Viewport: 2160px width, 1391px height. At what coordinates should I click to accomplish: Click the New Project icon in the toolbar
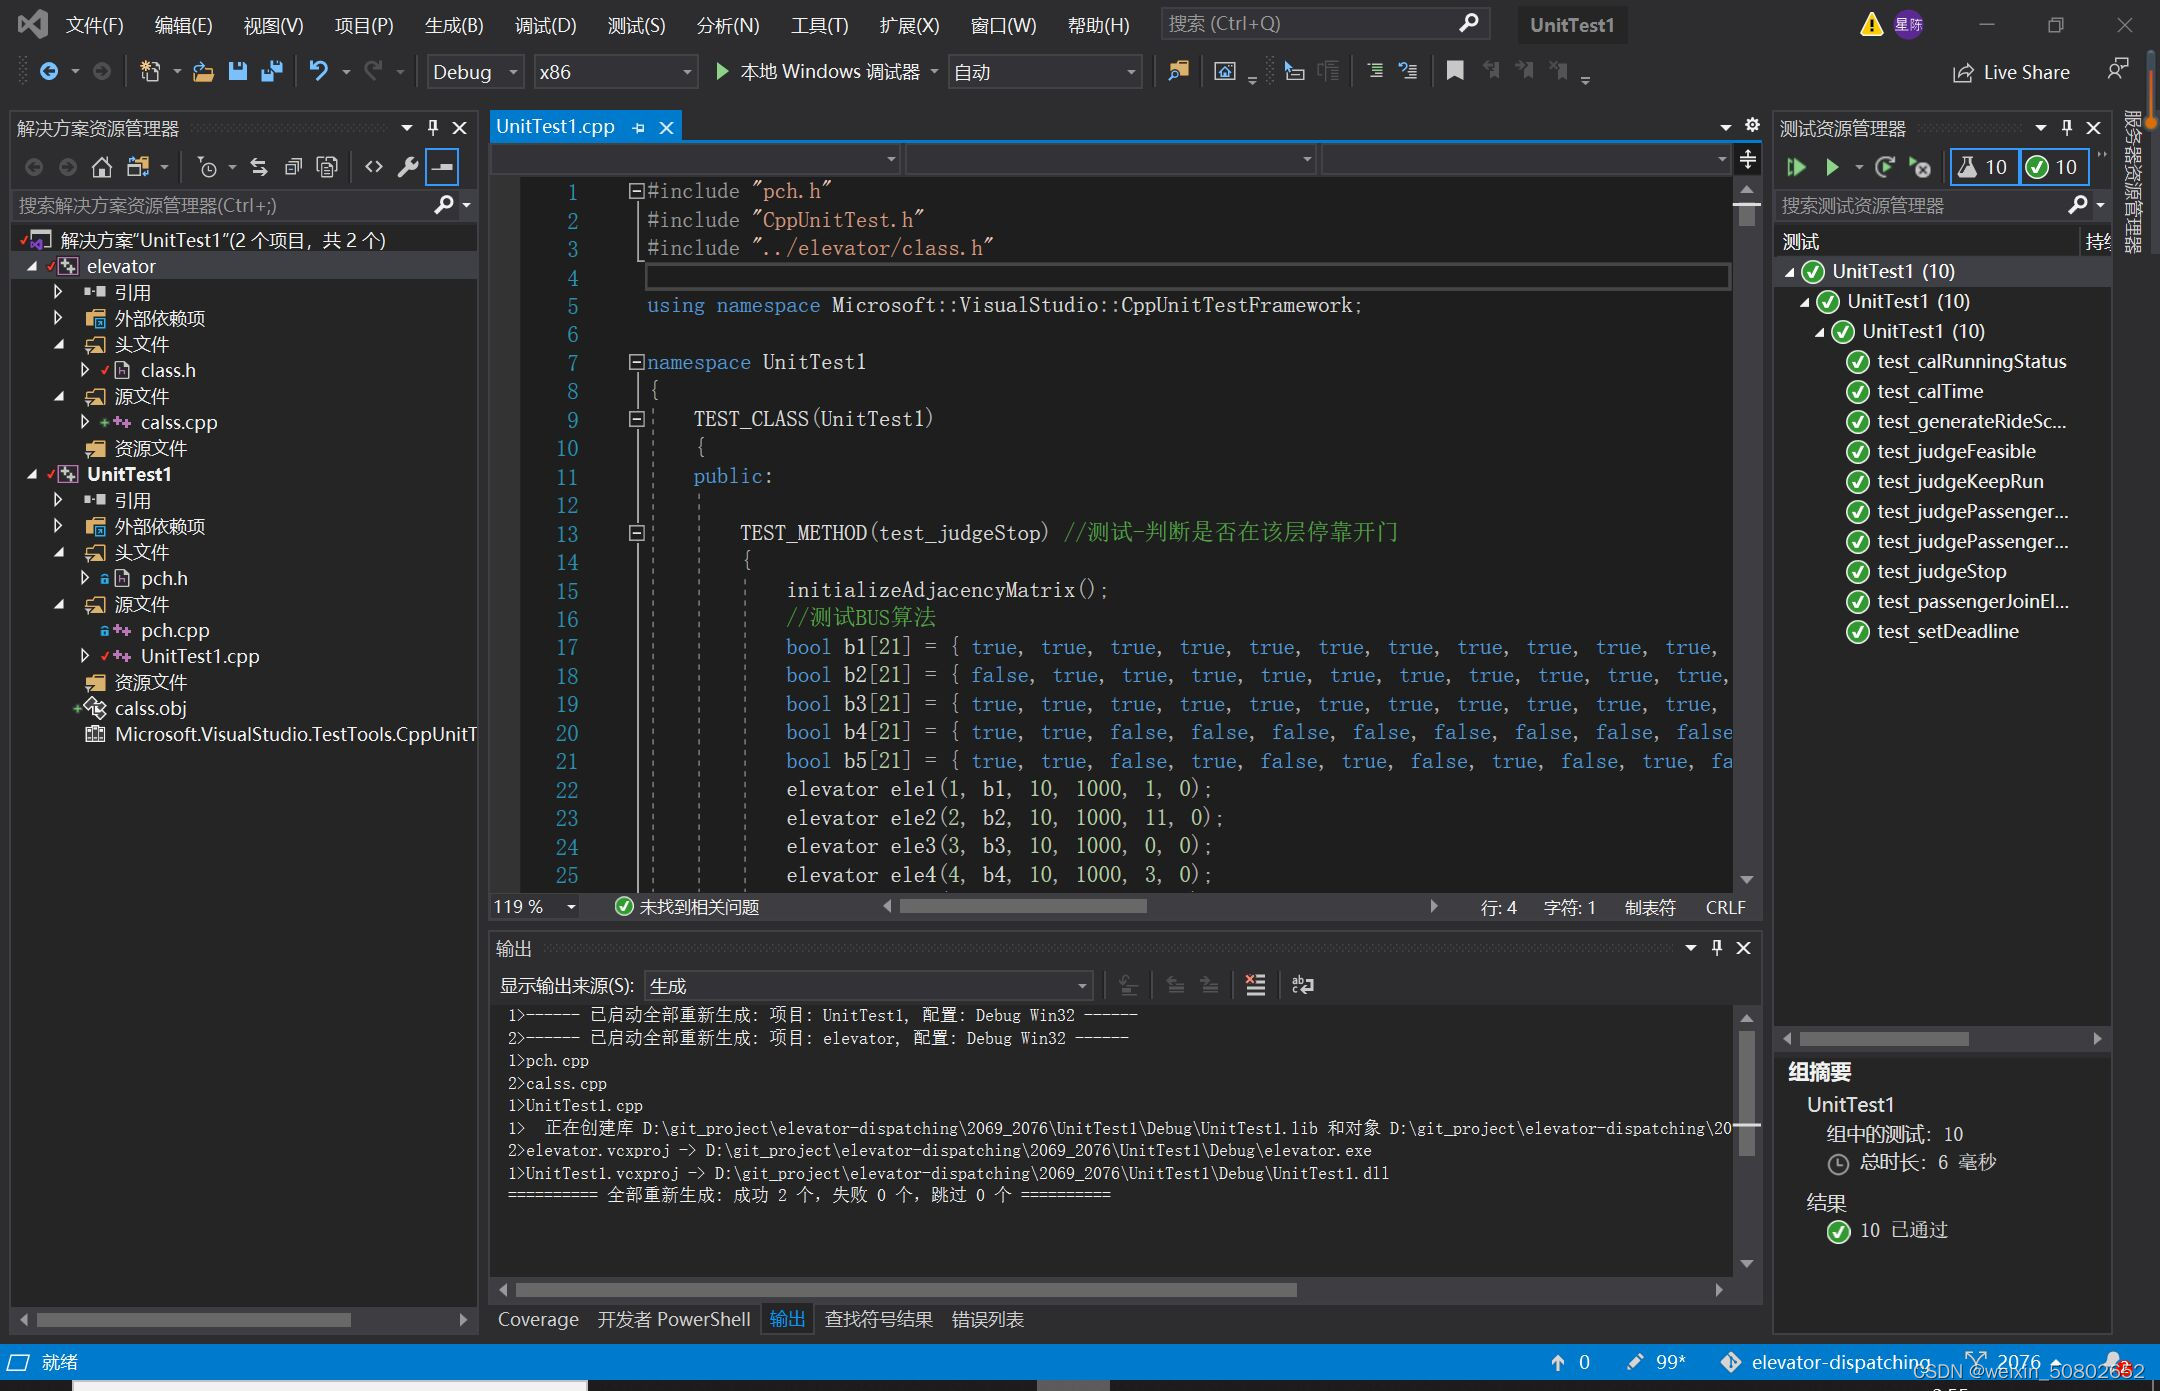tap(150, 71)
